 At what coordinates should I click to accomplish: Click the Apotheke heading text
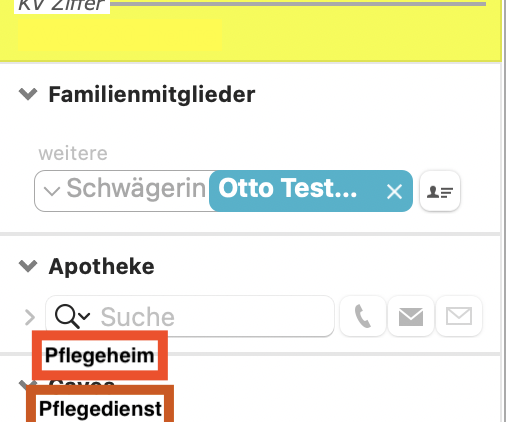tap(102, 267)
